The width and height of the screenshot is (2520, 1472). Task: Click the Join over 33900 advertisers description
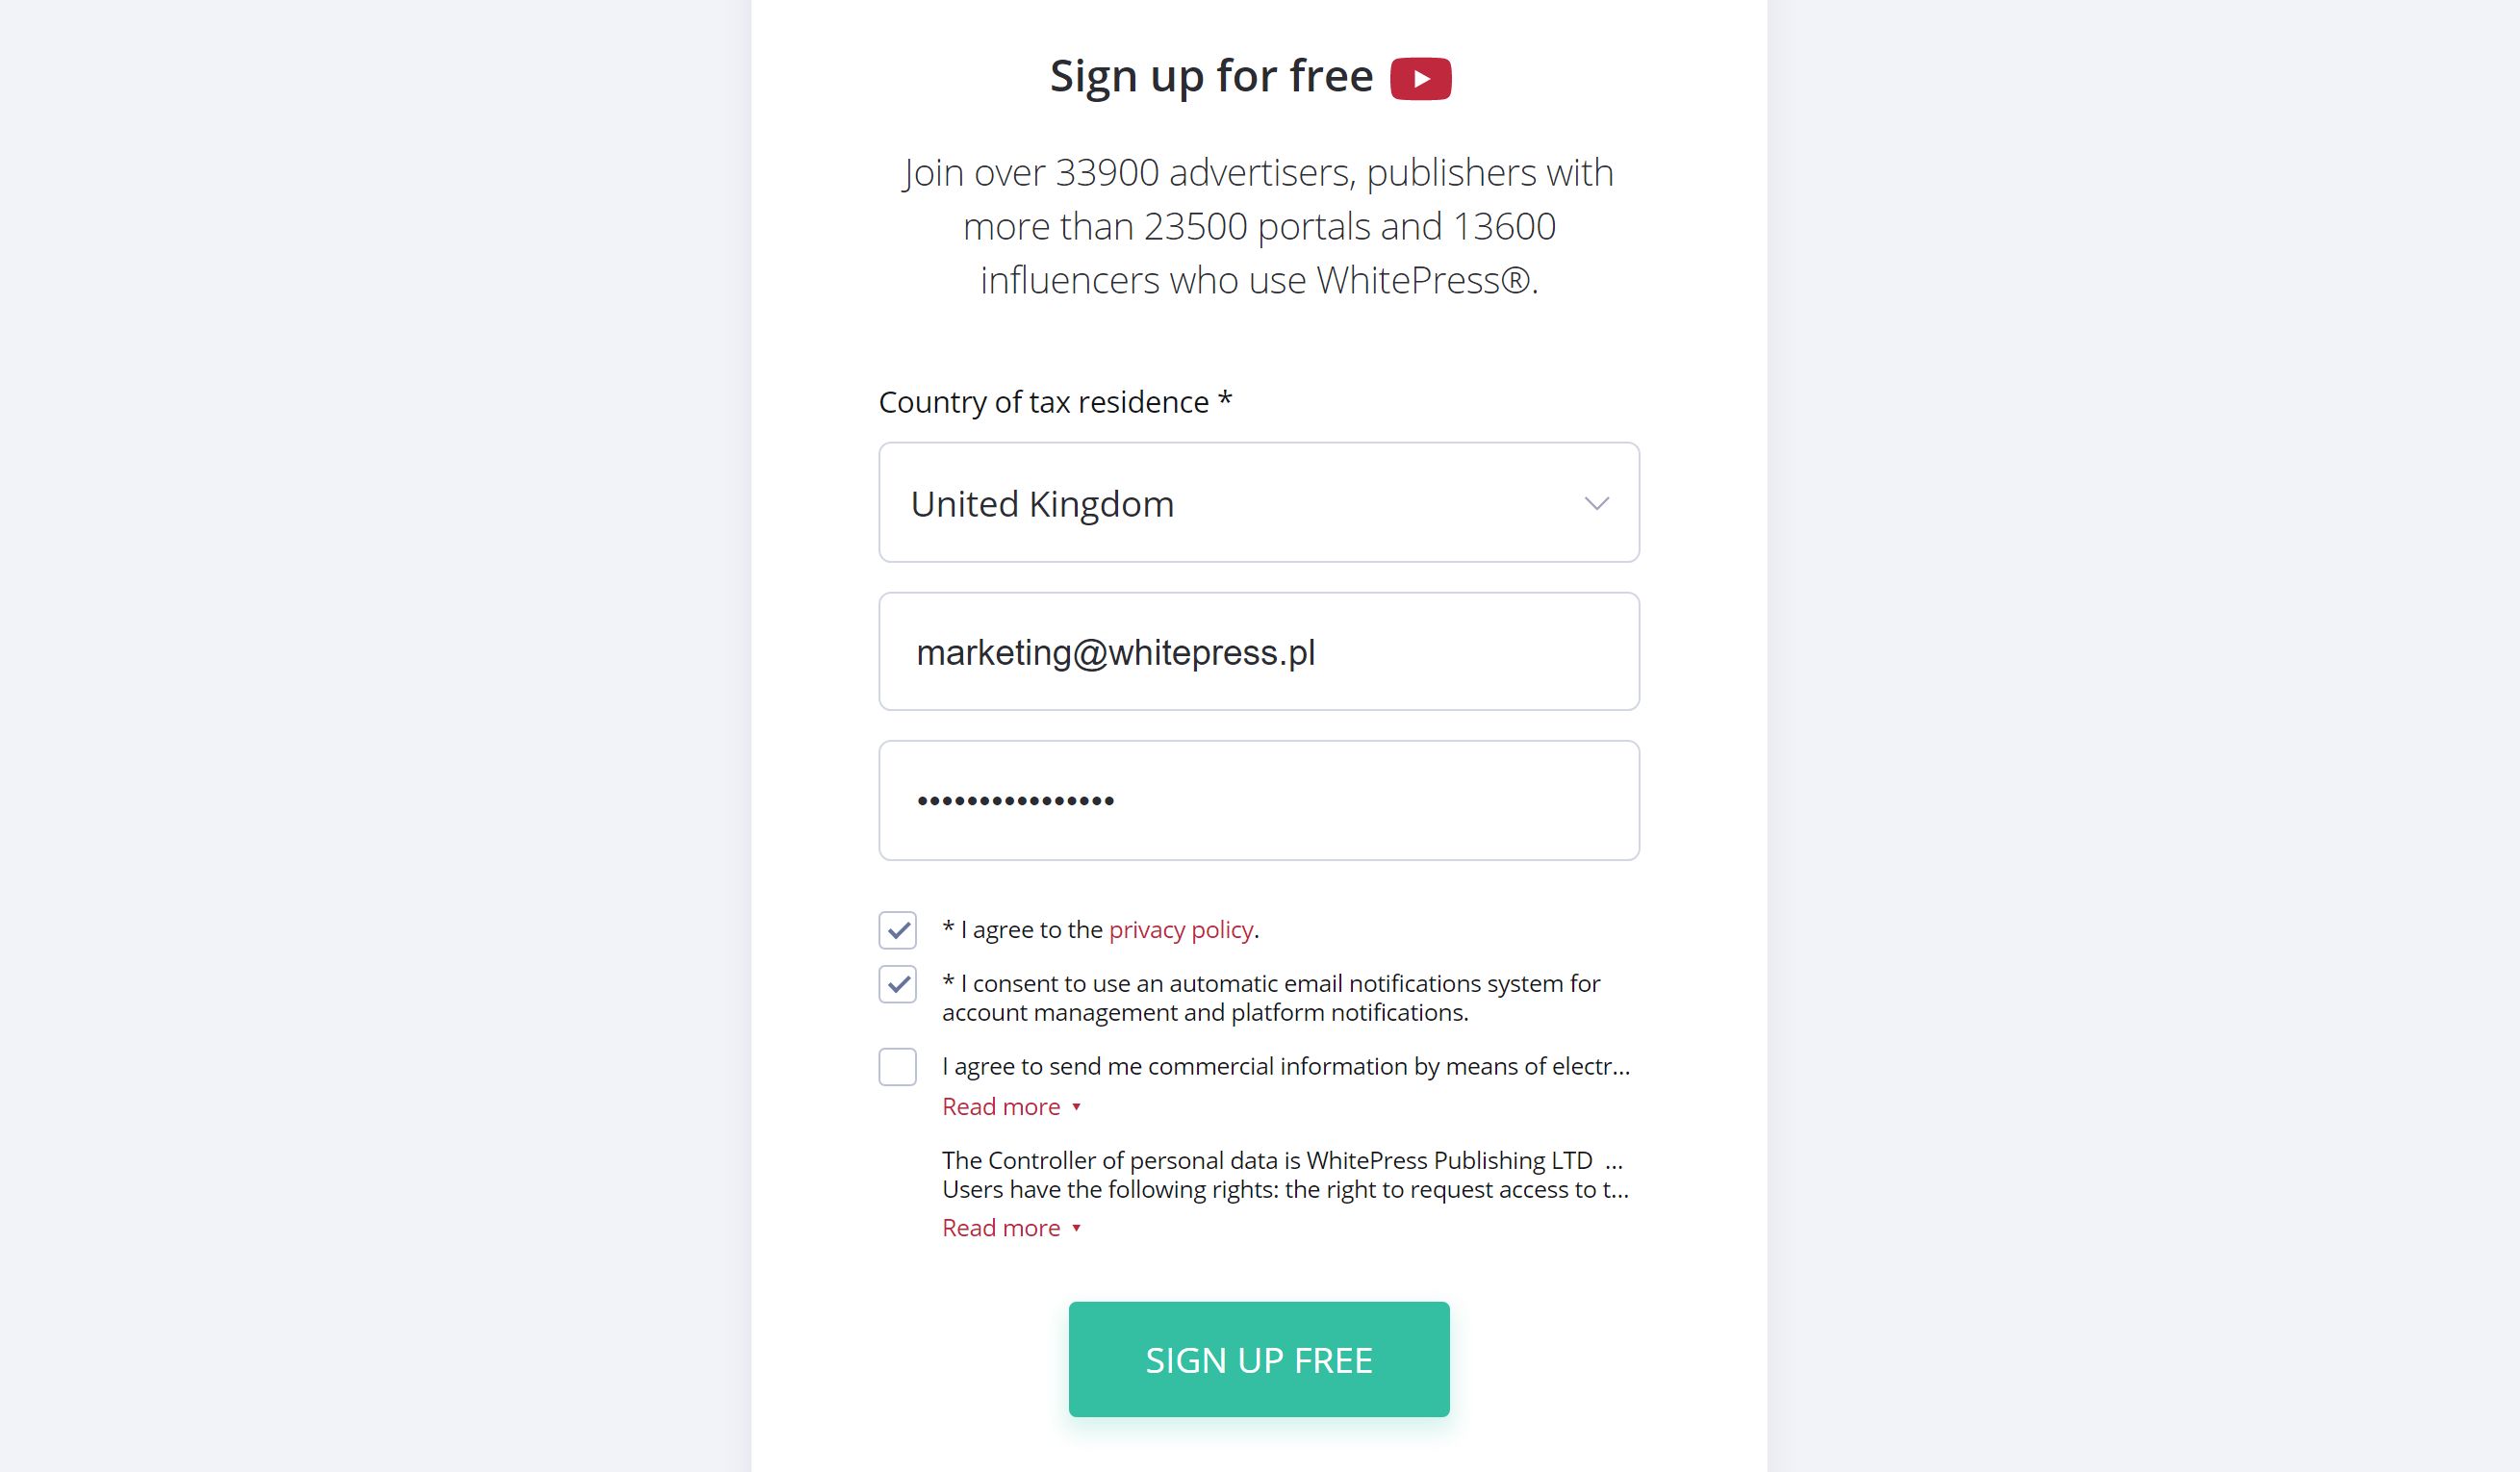click(x=1258, y=227)
